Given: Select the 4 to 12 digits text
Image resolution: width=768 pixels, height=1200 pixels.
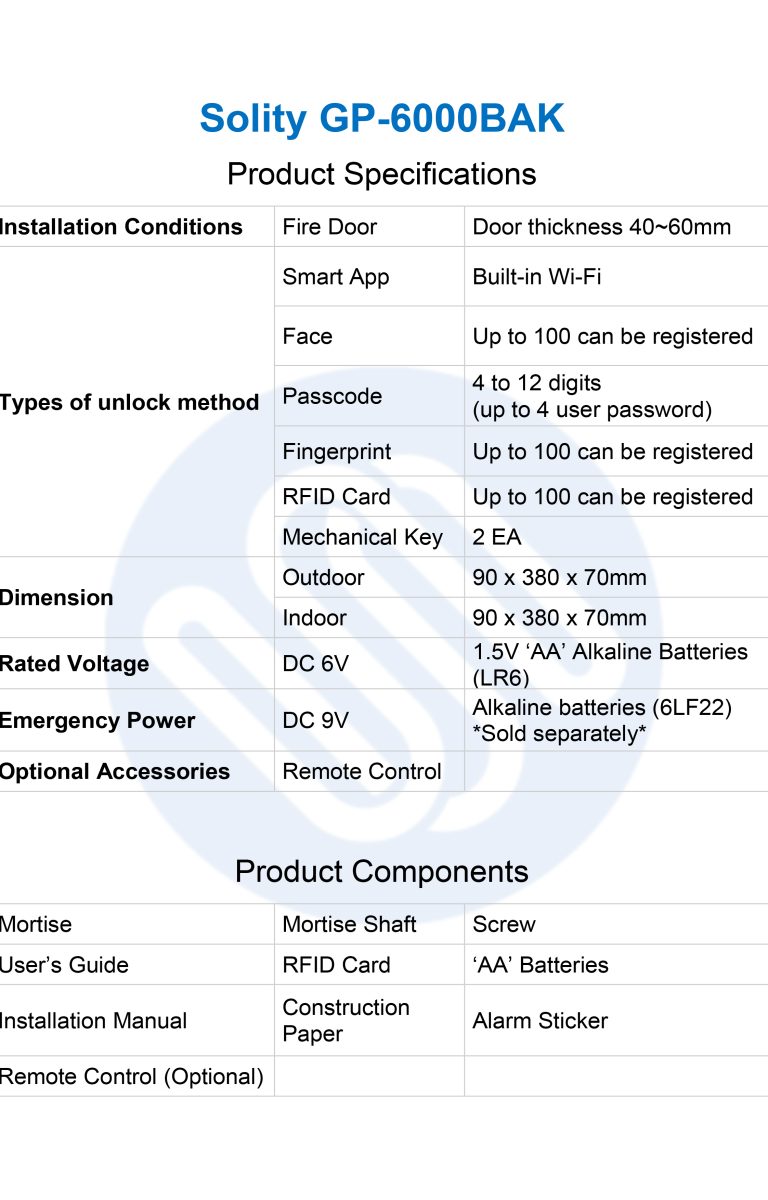Looking at the screenshot, I should (537, 383).
